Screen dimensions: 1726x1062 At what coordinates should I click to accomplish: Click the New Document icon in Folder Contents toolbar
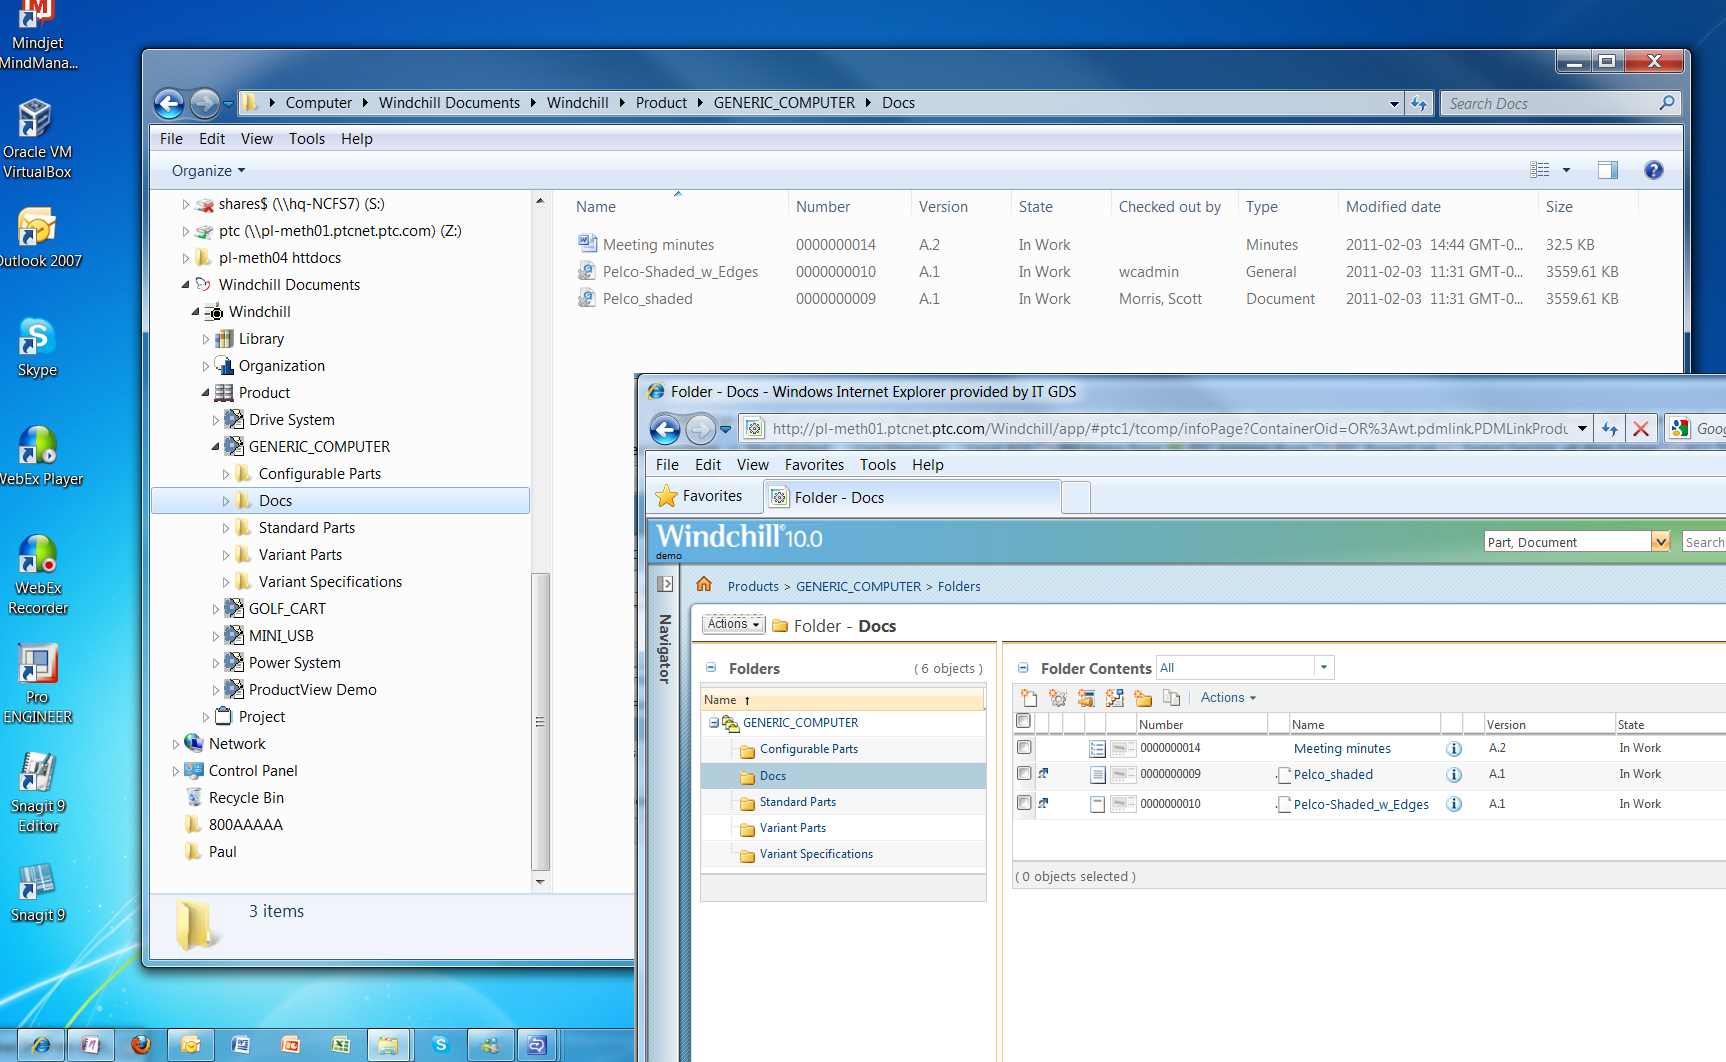[x=1029, y=698]
